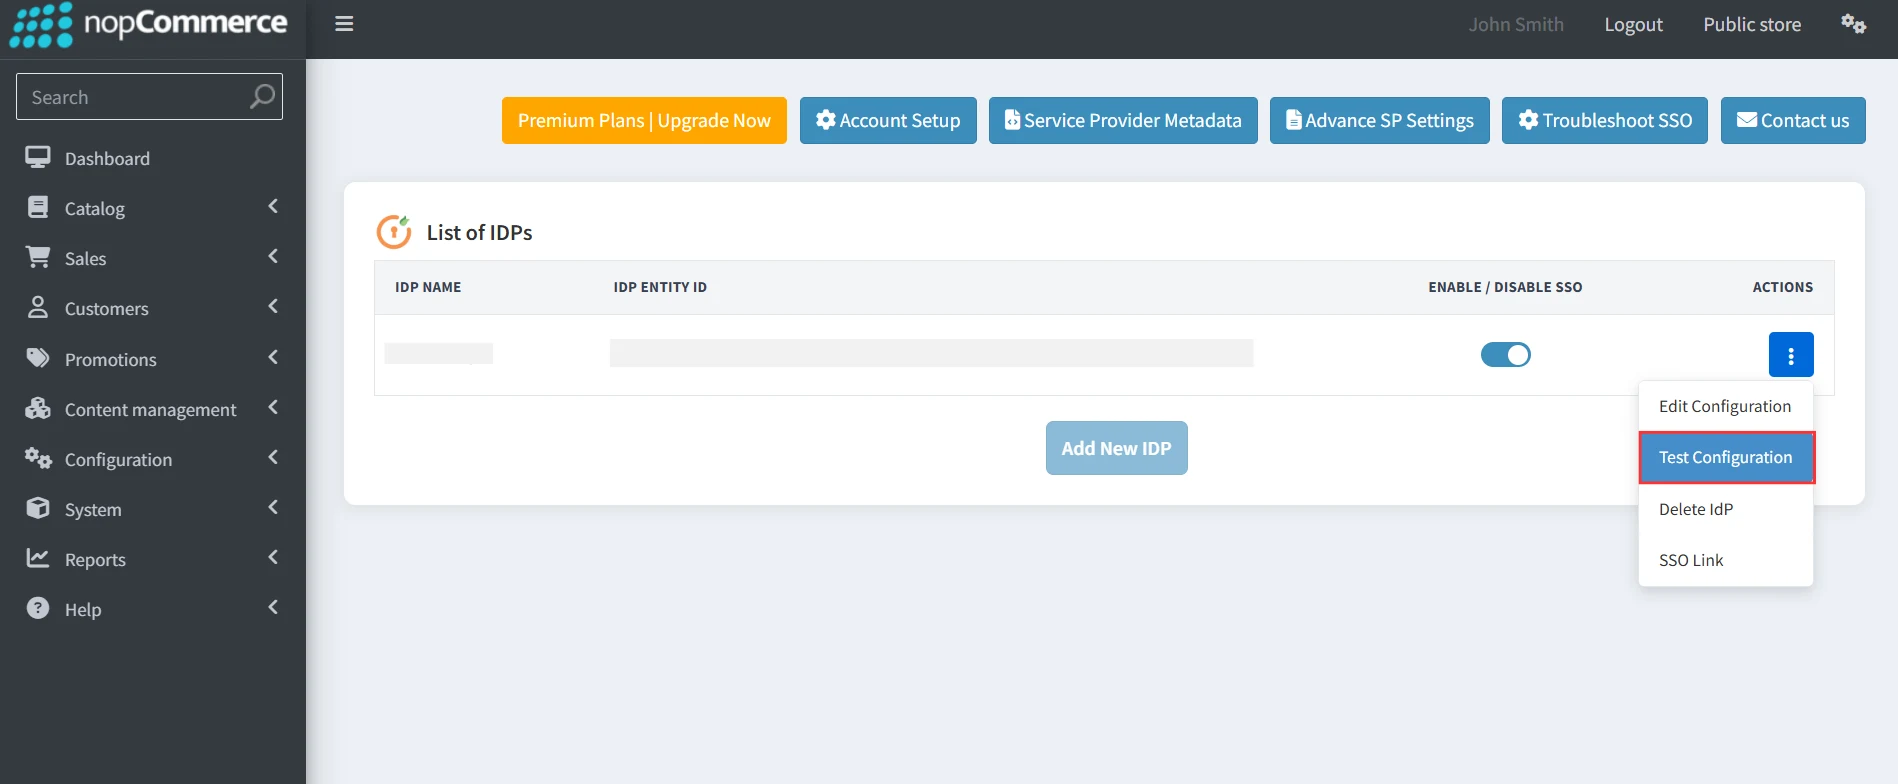Screen dimensions: 1898x784
Task: Click the List of IDPs heading
Action: [479, 232]
